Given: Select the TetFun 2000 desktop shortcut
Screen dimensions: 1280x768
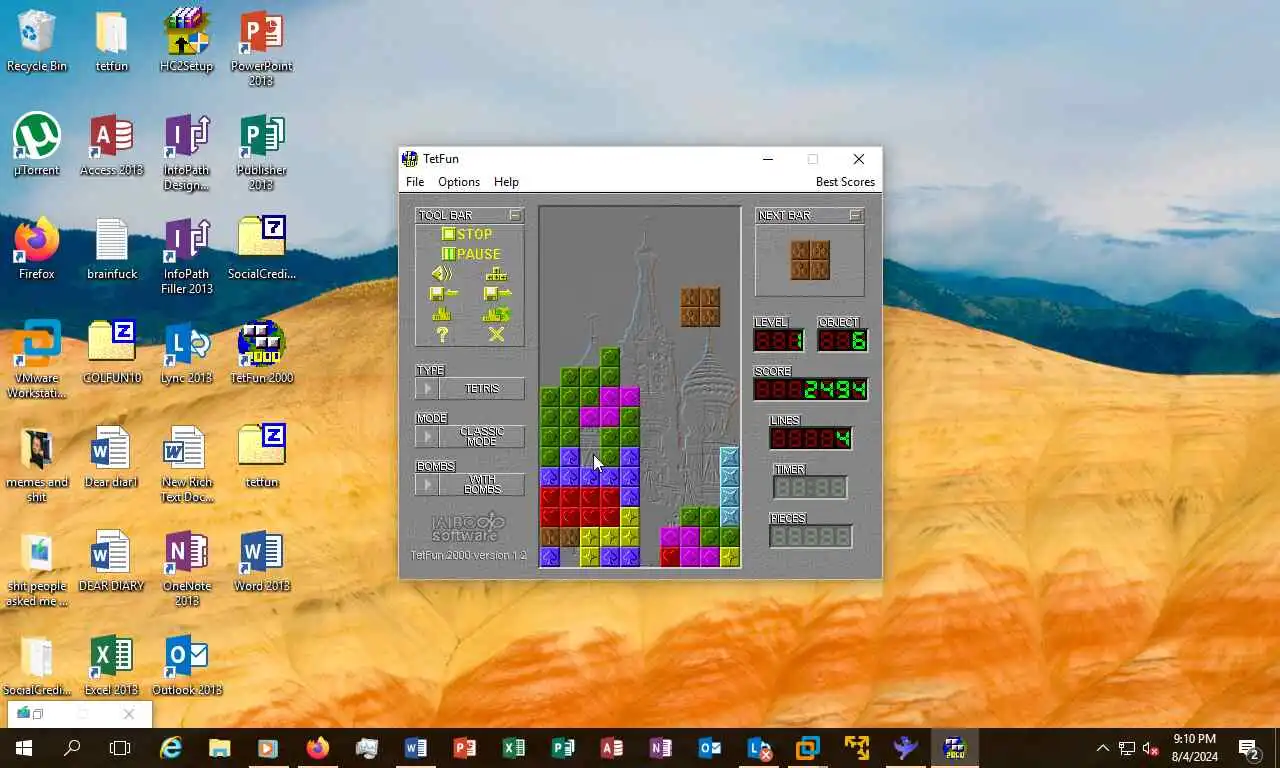Looking at the screenshot, I should coord(262,354).
